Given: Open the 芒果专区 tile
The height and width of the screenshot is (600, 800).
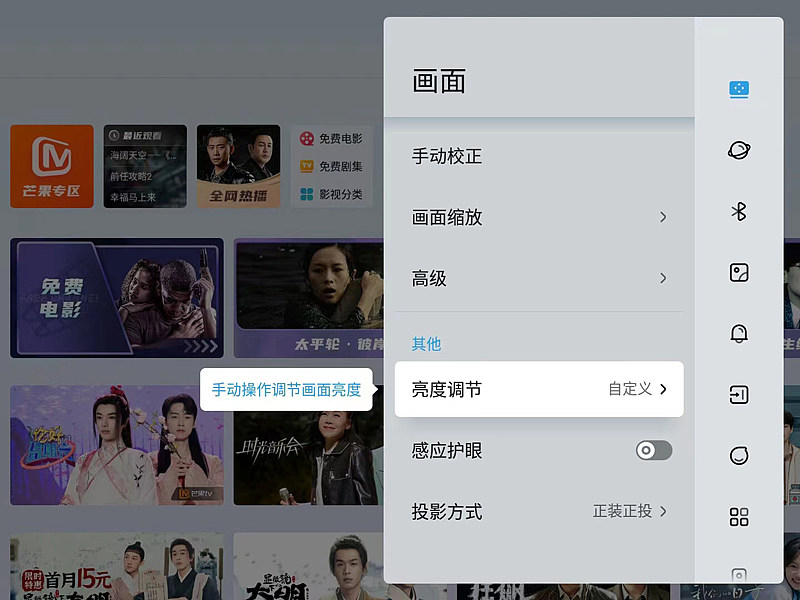Looking at the screenshot, I should pos(52,166).
